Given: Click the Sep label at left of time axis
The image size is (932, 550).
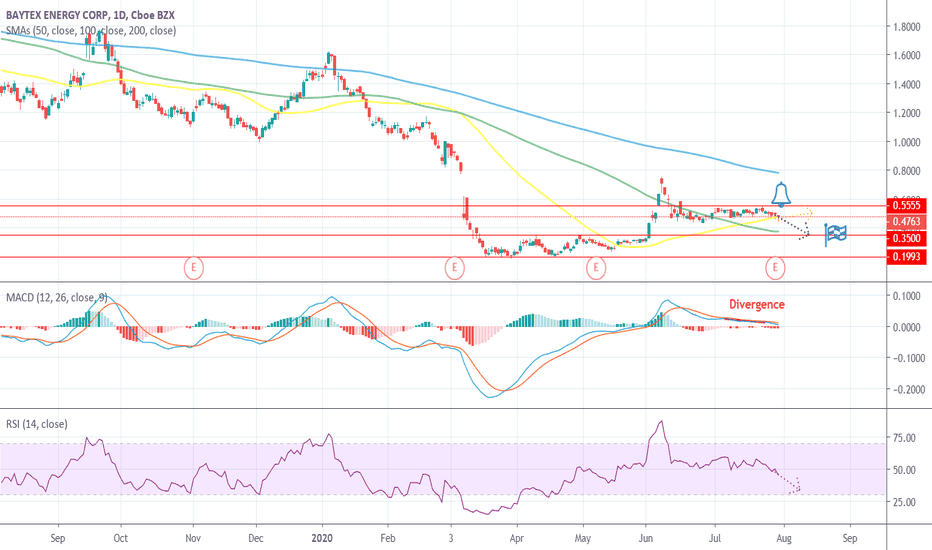Looking at the screenshot, I should (x=58, y=538).
